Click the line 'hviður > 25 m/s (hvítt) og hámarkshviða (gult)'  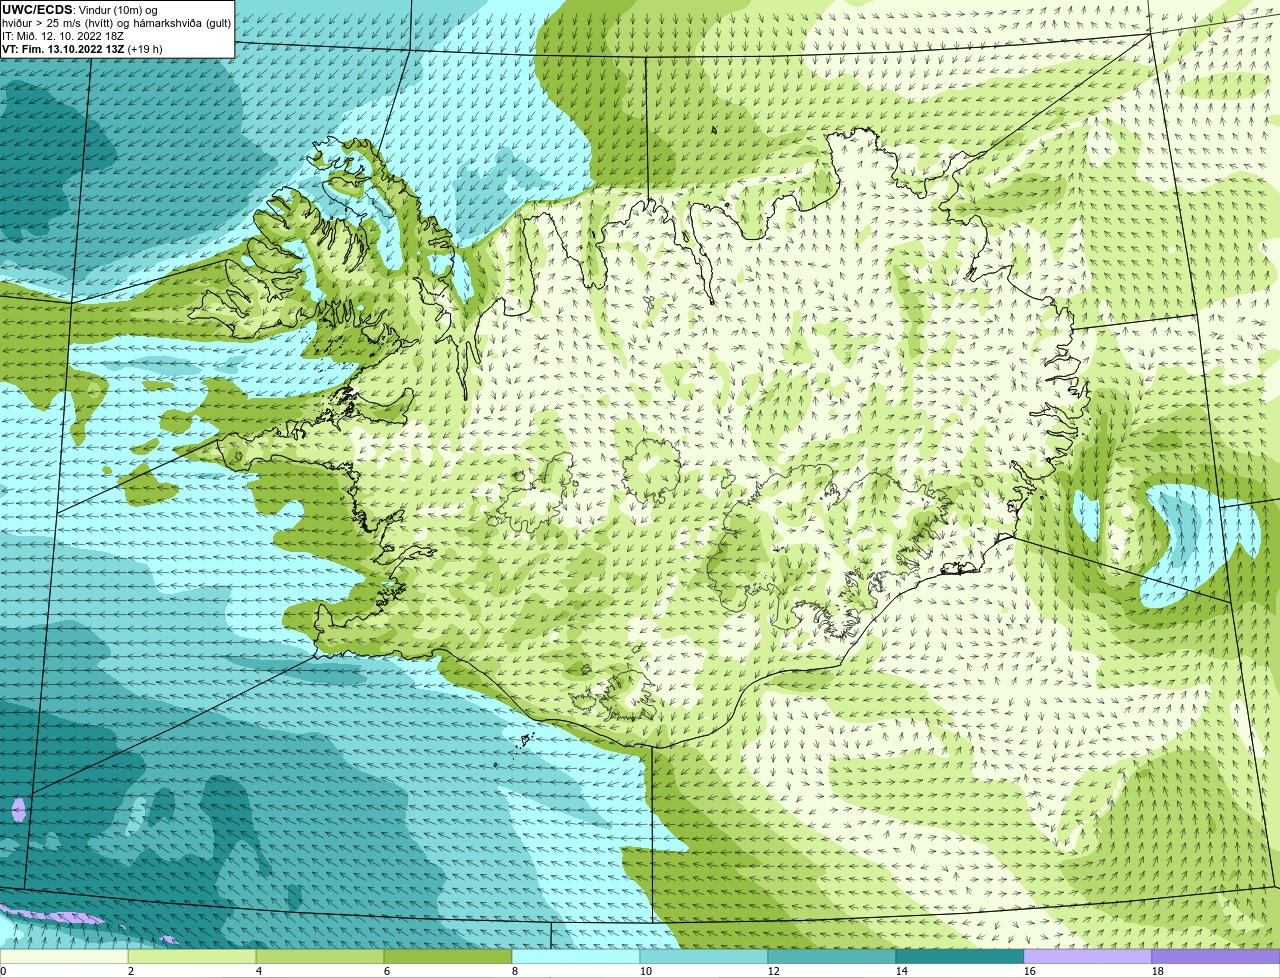pos(116,22)
